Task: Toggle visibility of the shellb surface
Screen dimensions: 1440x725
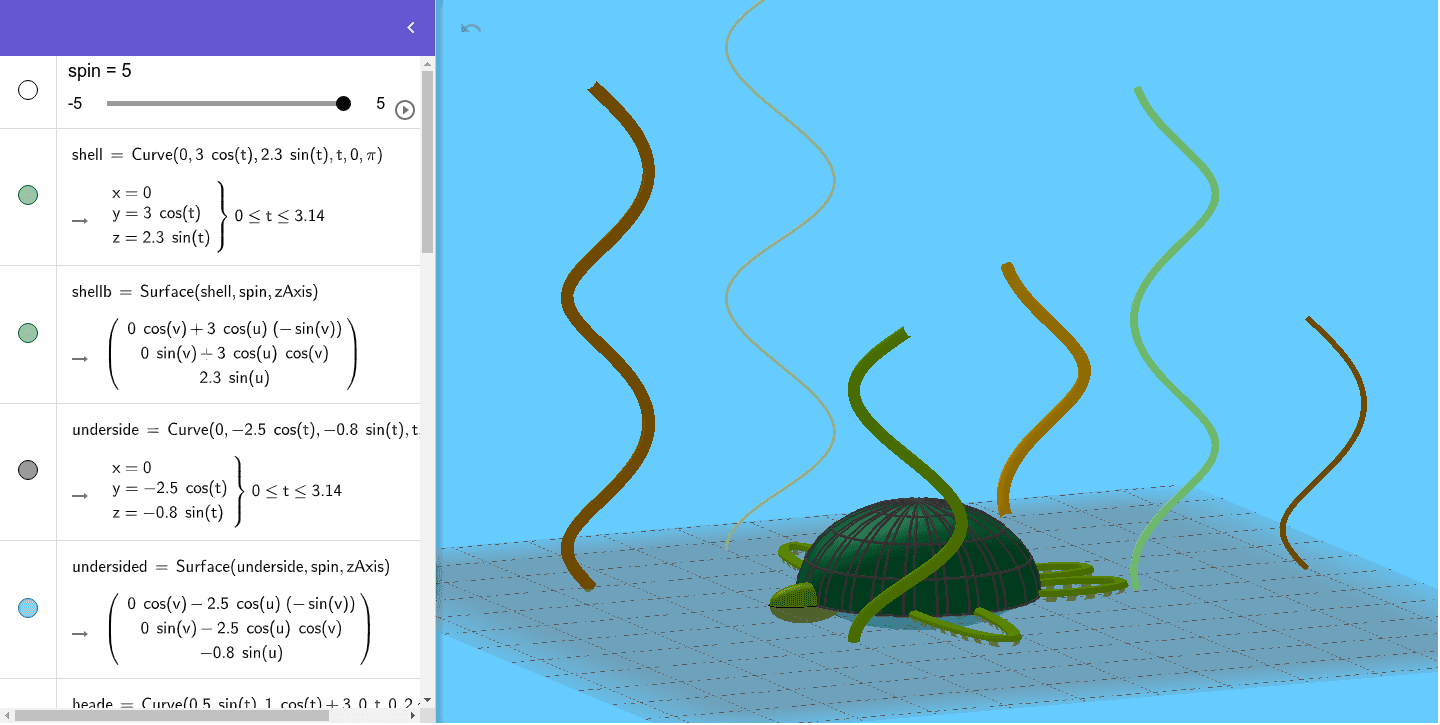Action: tap(27, 333)
